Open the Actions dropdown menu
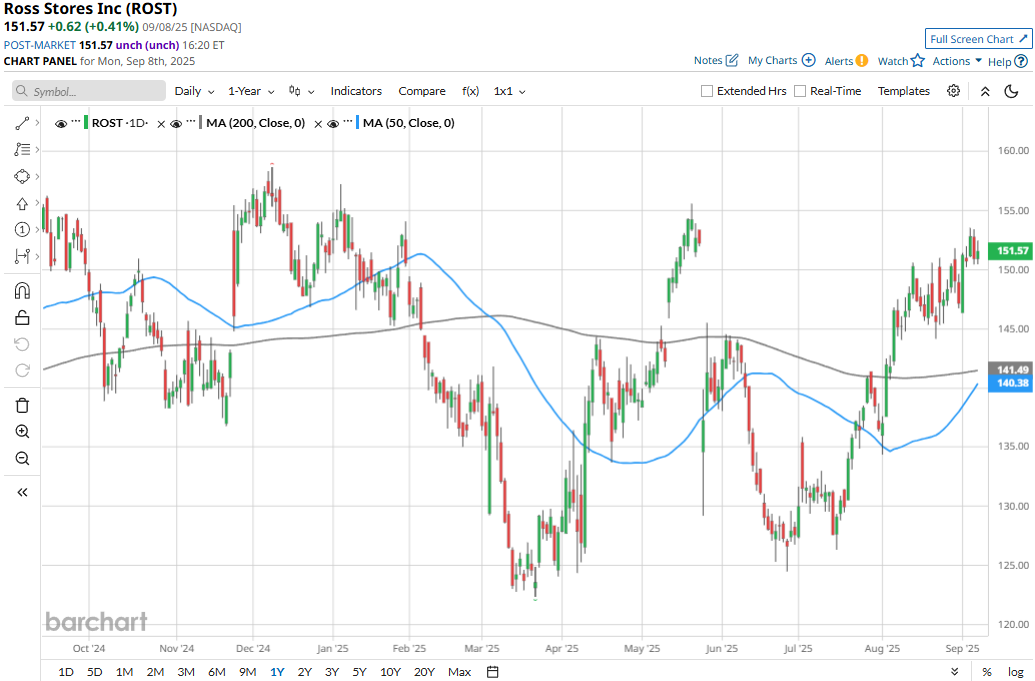 [x=956, y=61]
